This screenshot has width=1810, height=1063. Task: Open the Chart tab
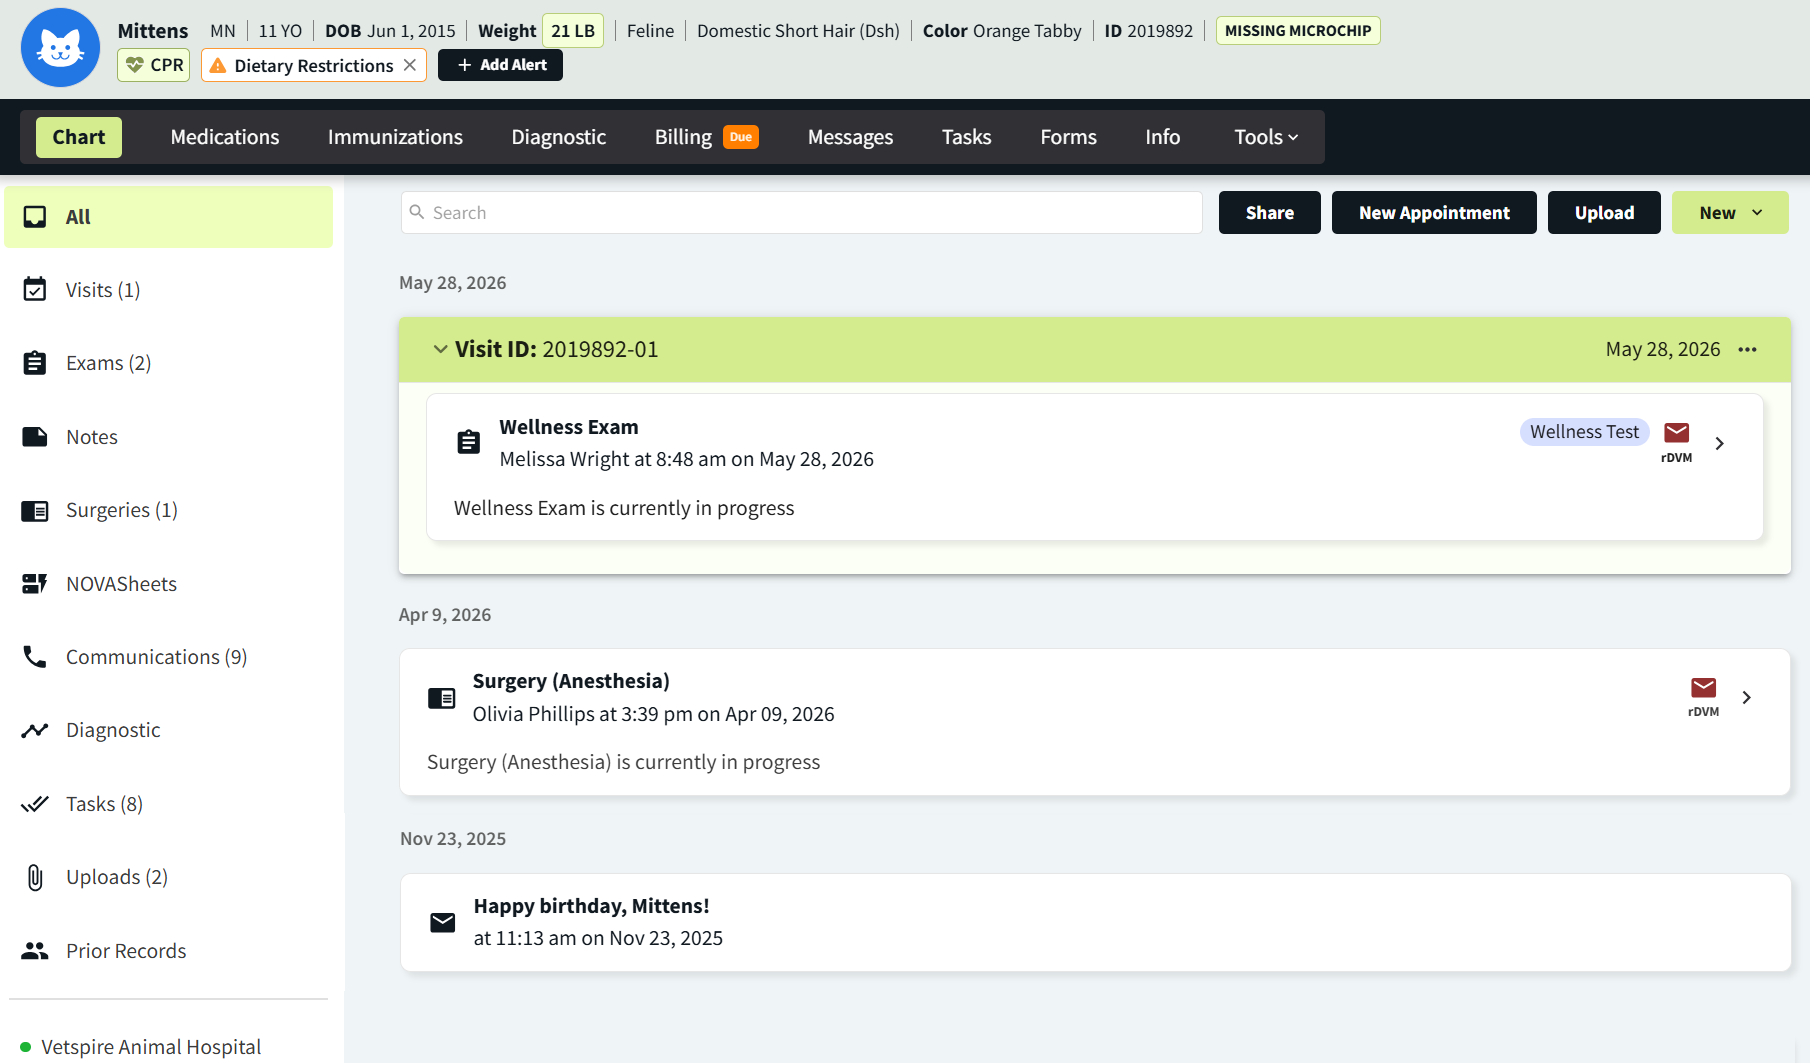(x=79, y=137)
